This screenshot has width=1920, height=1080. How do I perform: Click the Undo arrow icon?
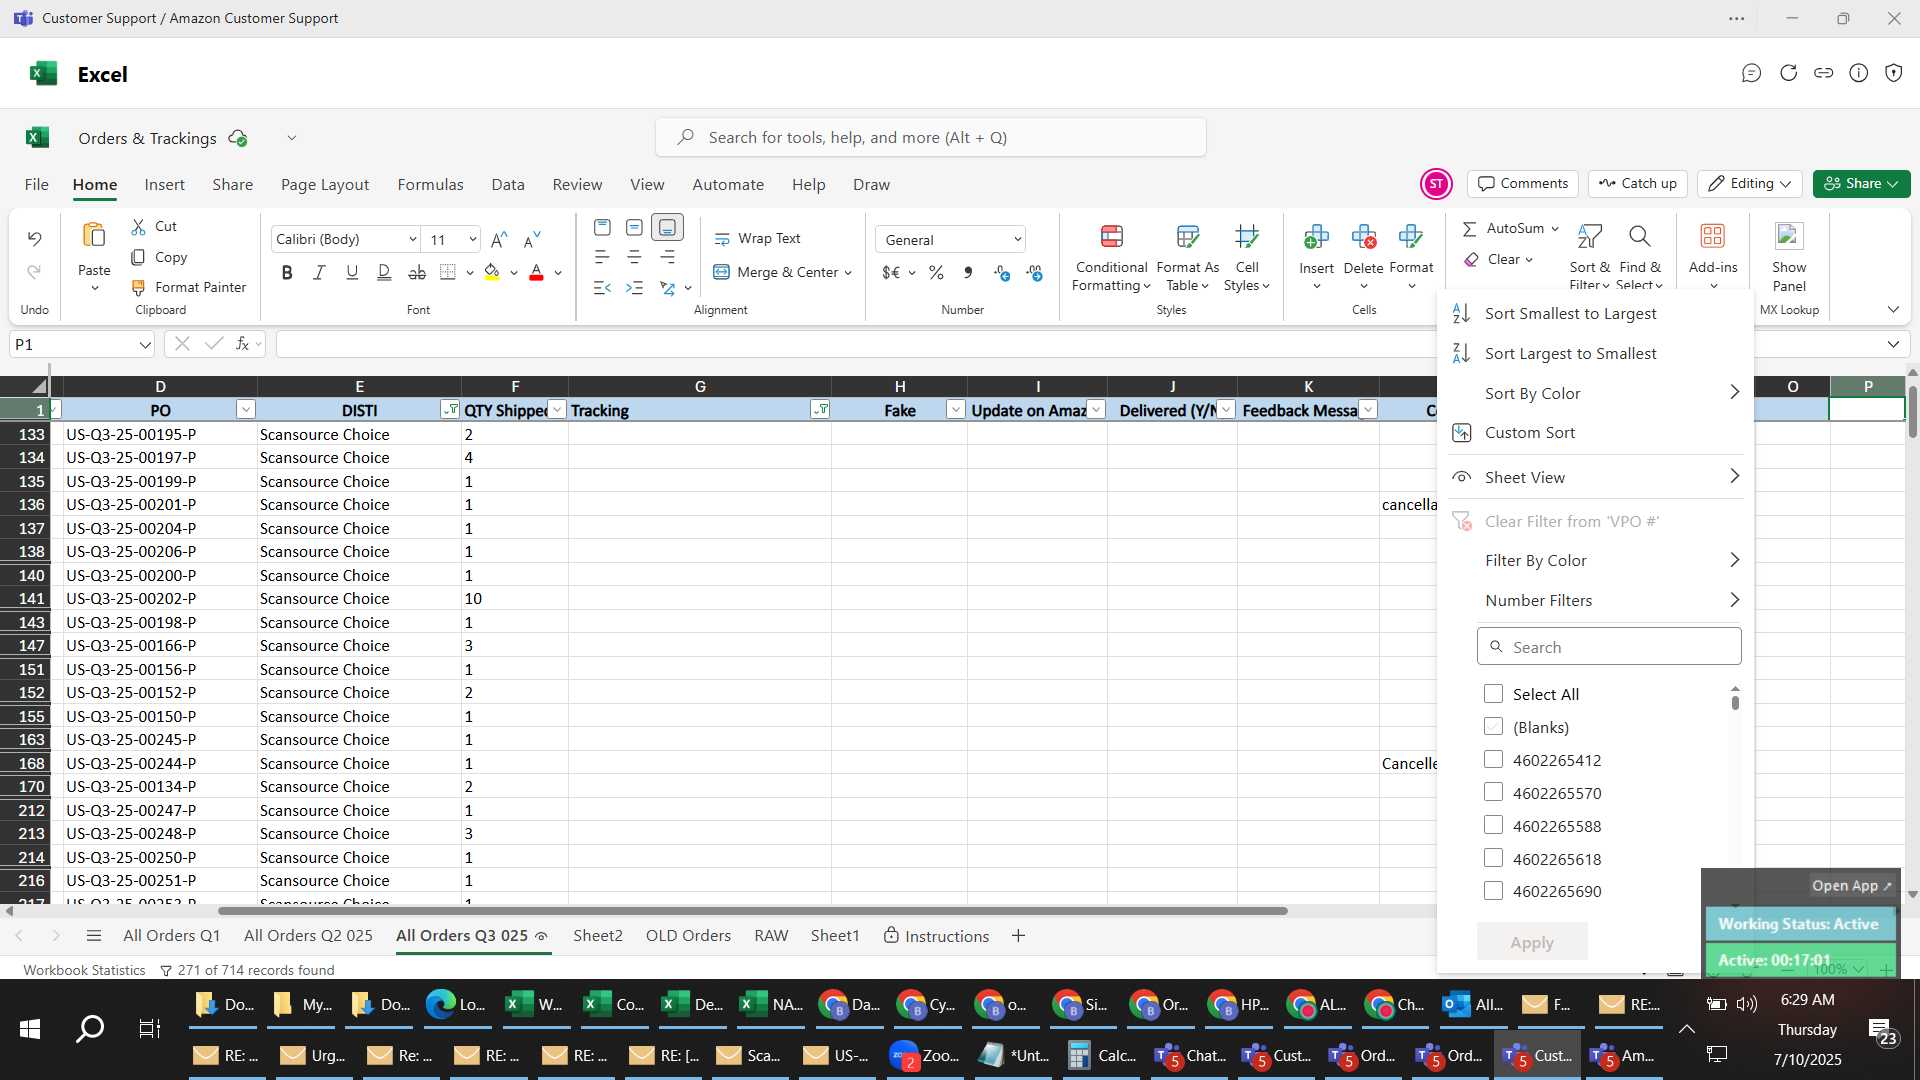(x=34, y=239)
